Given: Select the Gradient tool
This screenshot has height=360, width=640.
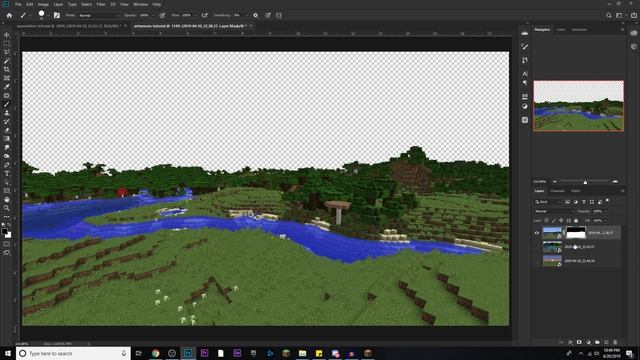Looking at the screenshot, I should [7, 138].
